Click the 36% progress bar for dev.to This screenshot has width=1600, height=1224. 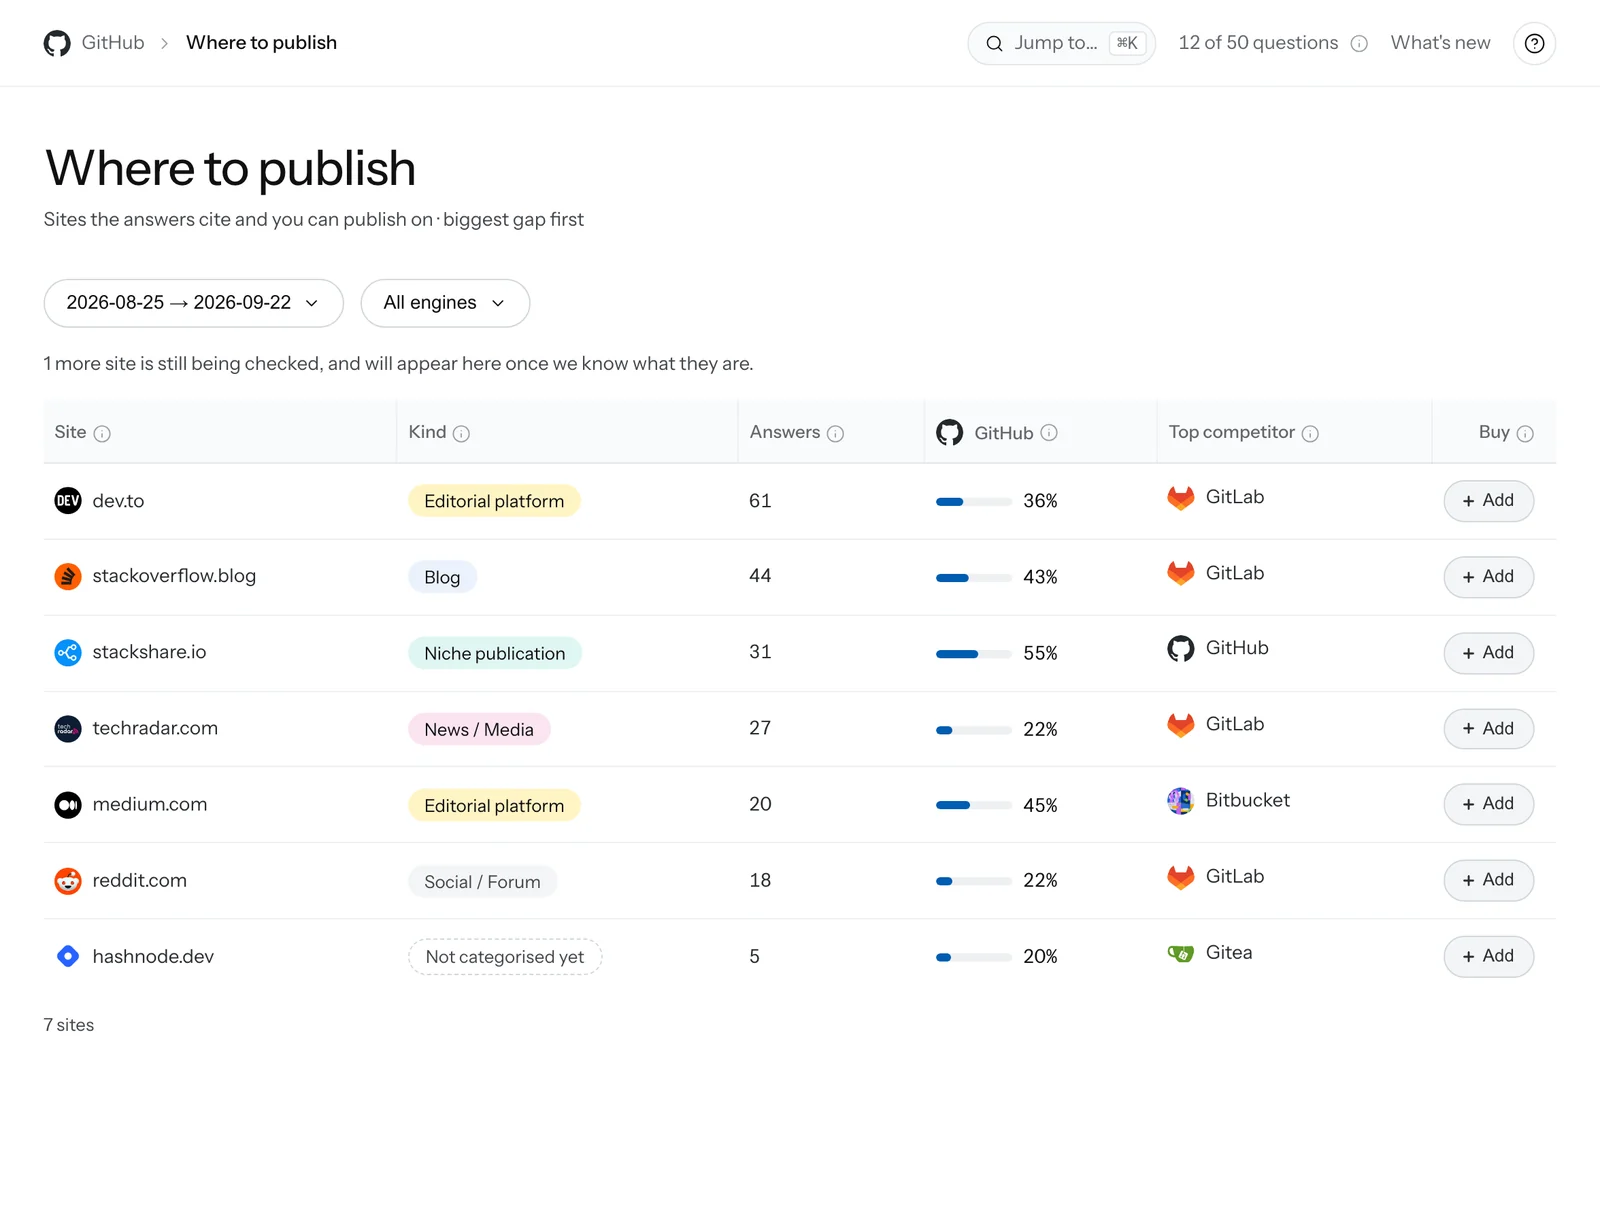[x=974, y=501]
